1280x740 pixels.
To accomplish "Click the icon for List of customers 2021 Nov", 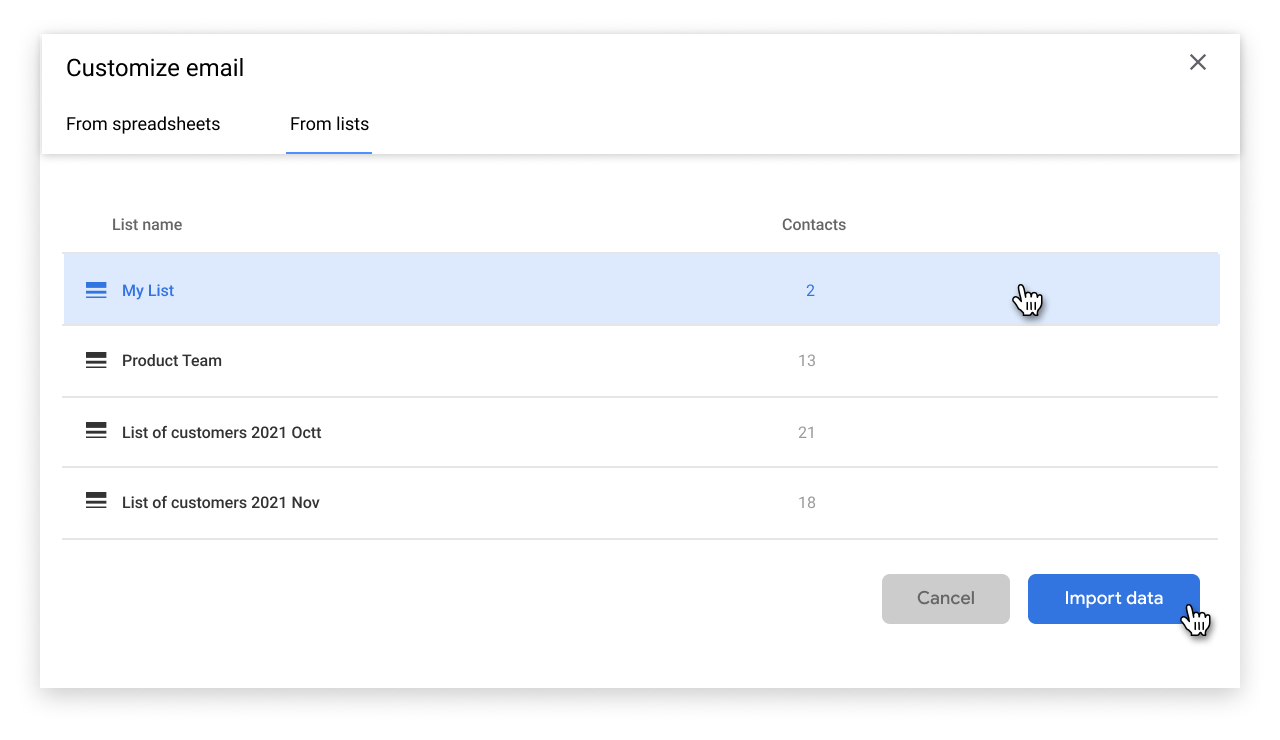I will point(96,502).
